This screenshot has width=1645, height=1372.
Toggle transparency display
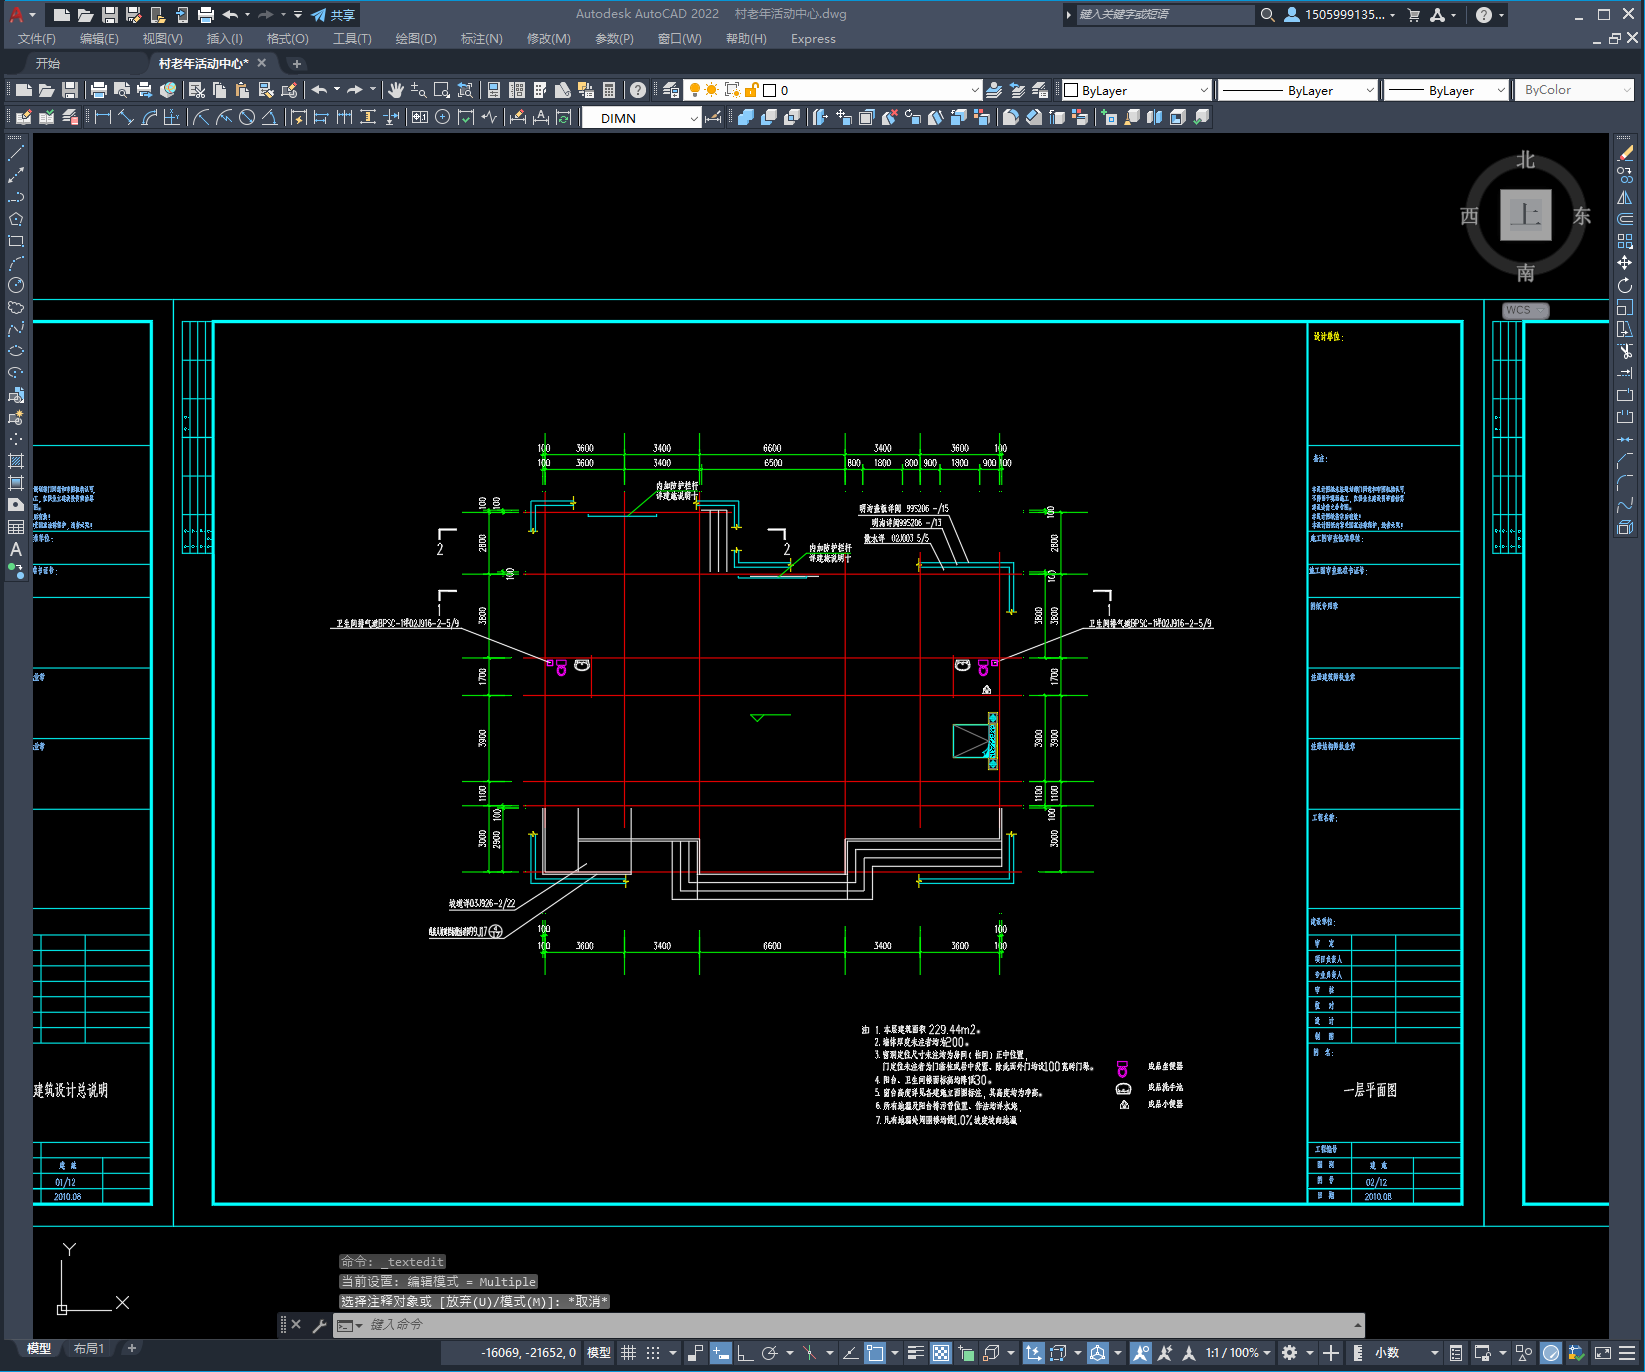[x=941, y=1353]
